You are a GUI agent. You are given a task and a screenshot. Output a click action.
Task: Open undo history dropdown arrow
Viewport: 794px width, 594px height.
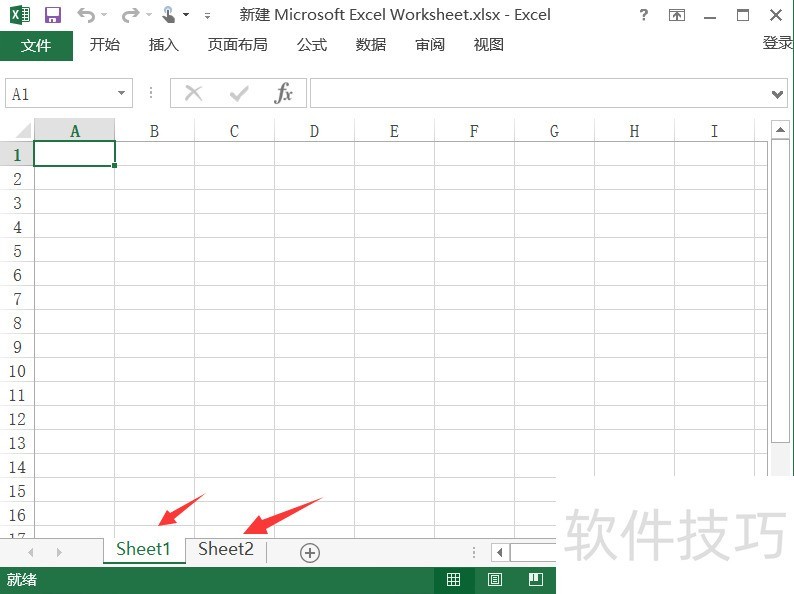(x=104, y=15)
